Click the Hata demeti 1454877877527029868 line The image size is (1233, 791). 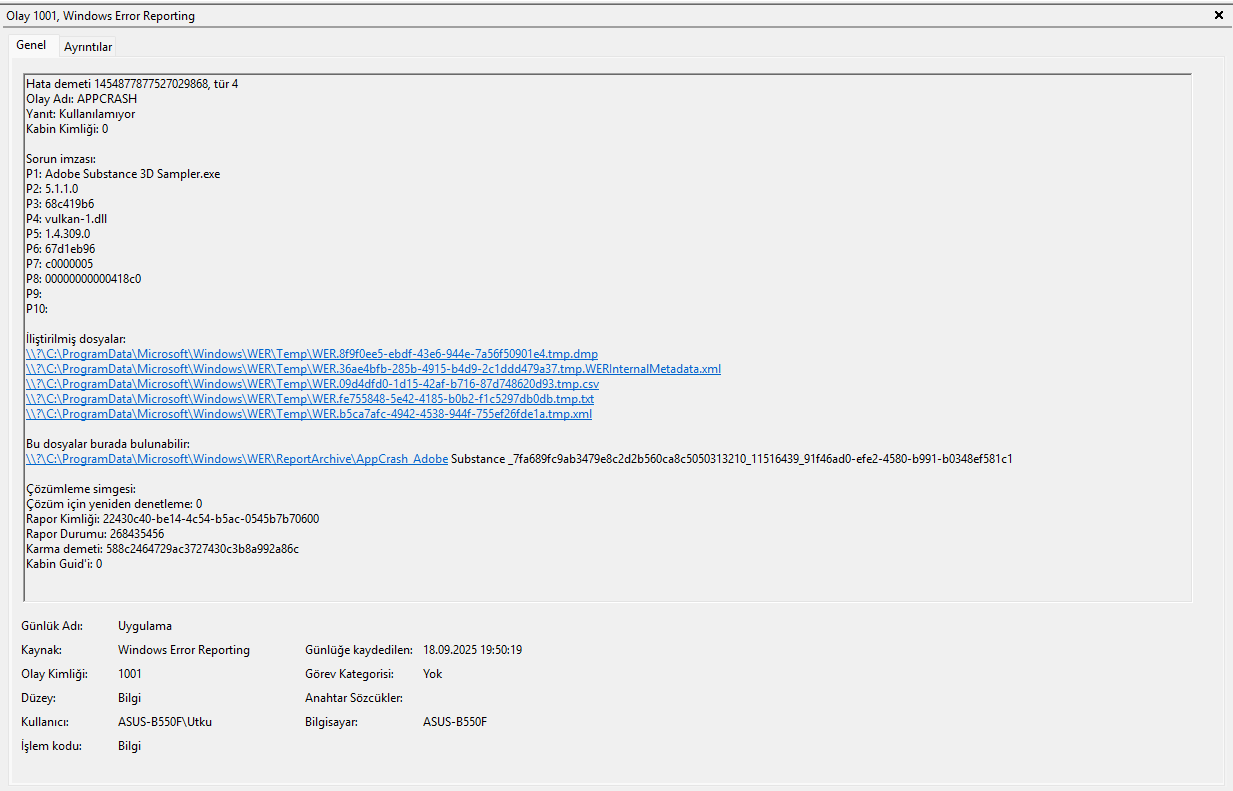pyautogui.click(x=132, y=84)
